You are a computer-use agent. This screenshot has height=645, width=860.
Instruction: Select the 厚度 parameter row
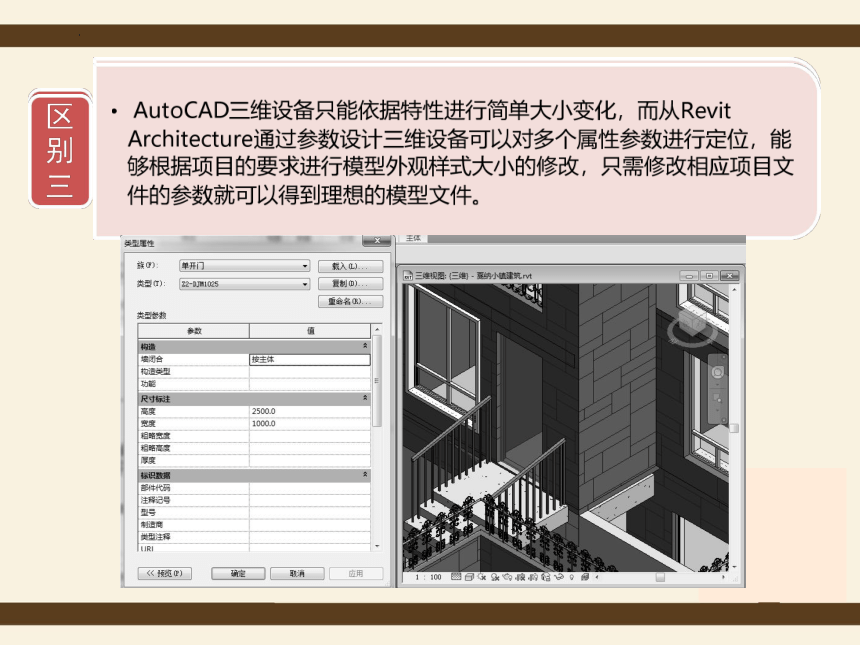[254, 461]
